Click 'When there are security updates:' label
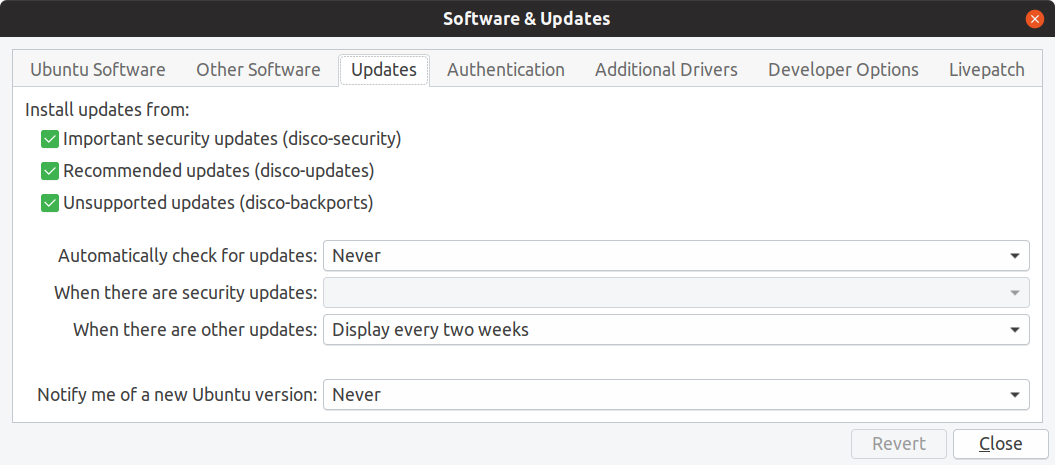Viewport: 1055px width, 465px height. click(186, 293)
